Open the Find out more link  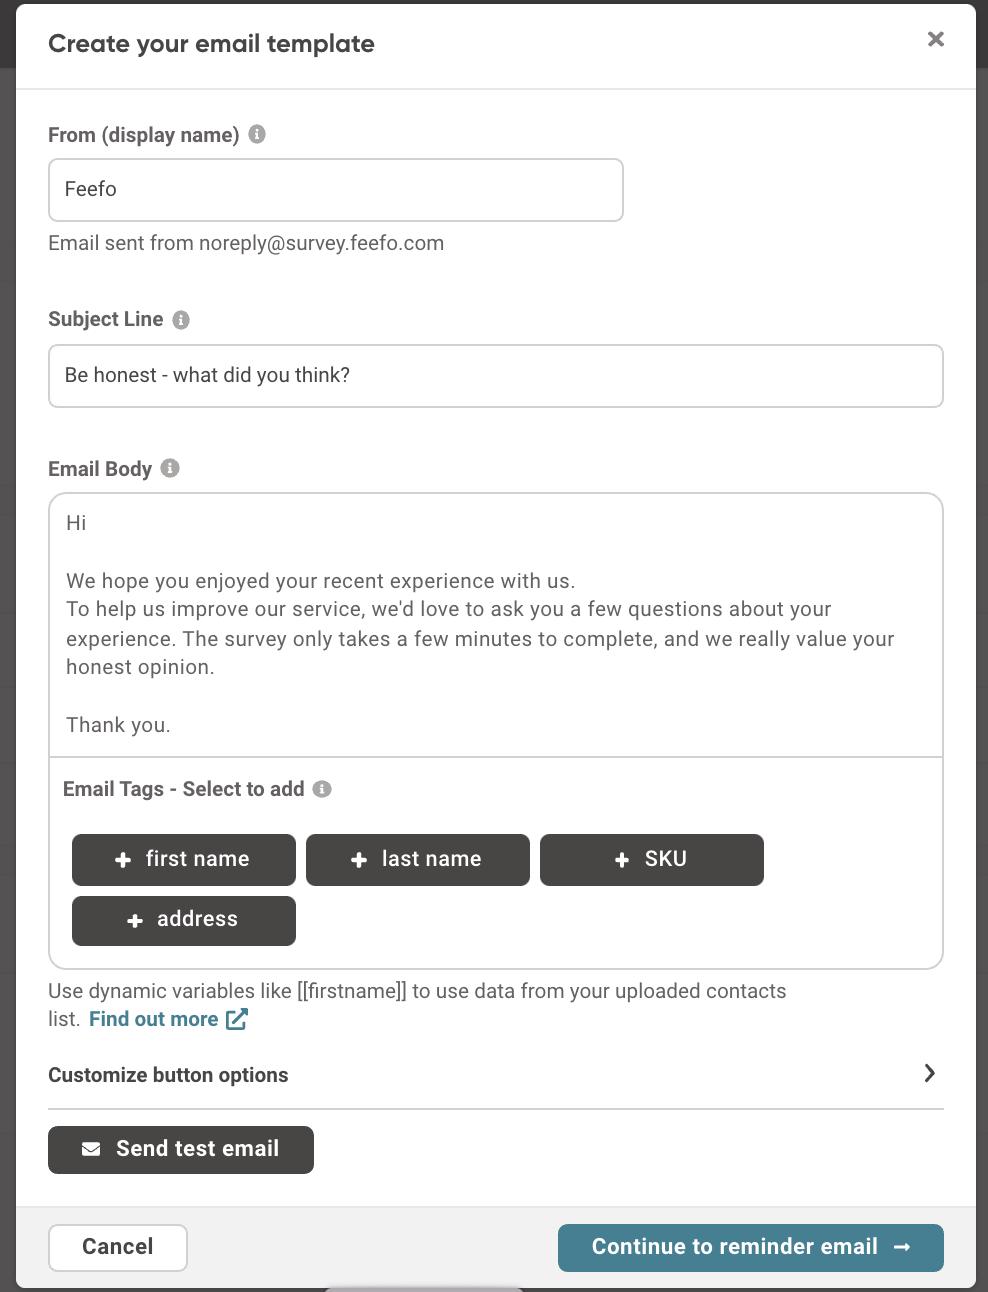point(154,1019)
